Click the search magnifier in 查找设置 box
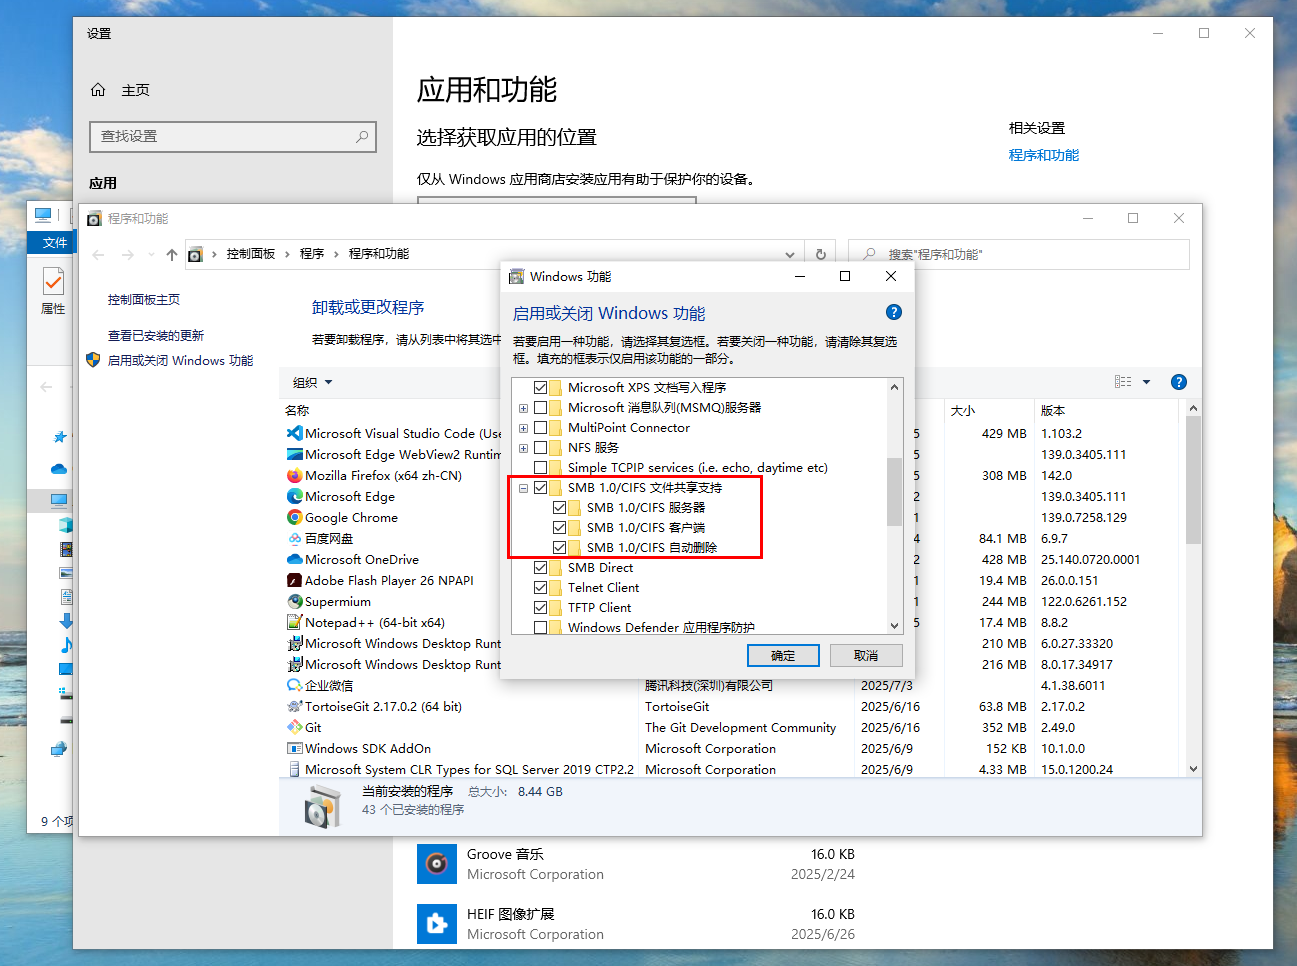Screen dimensions: 1297x966 [x=362, y=136]
